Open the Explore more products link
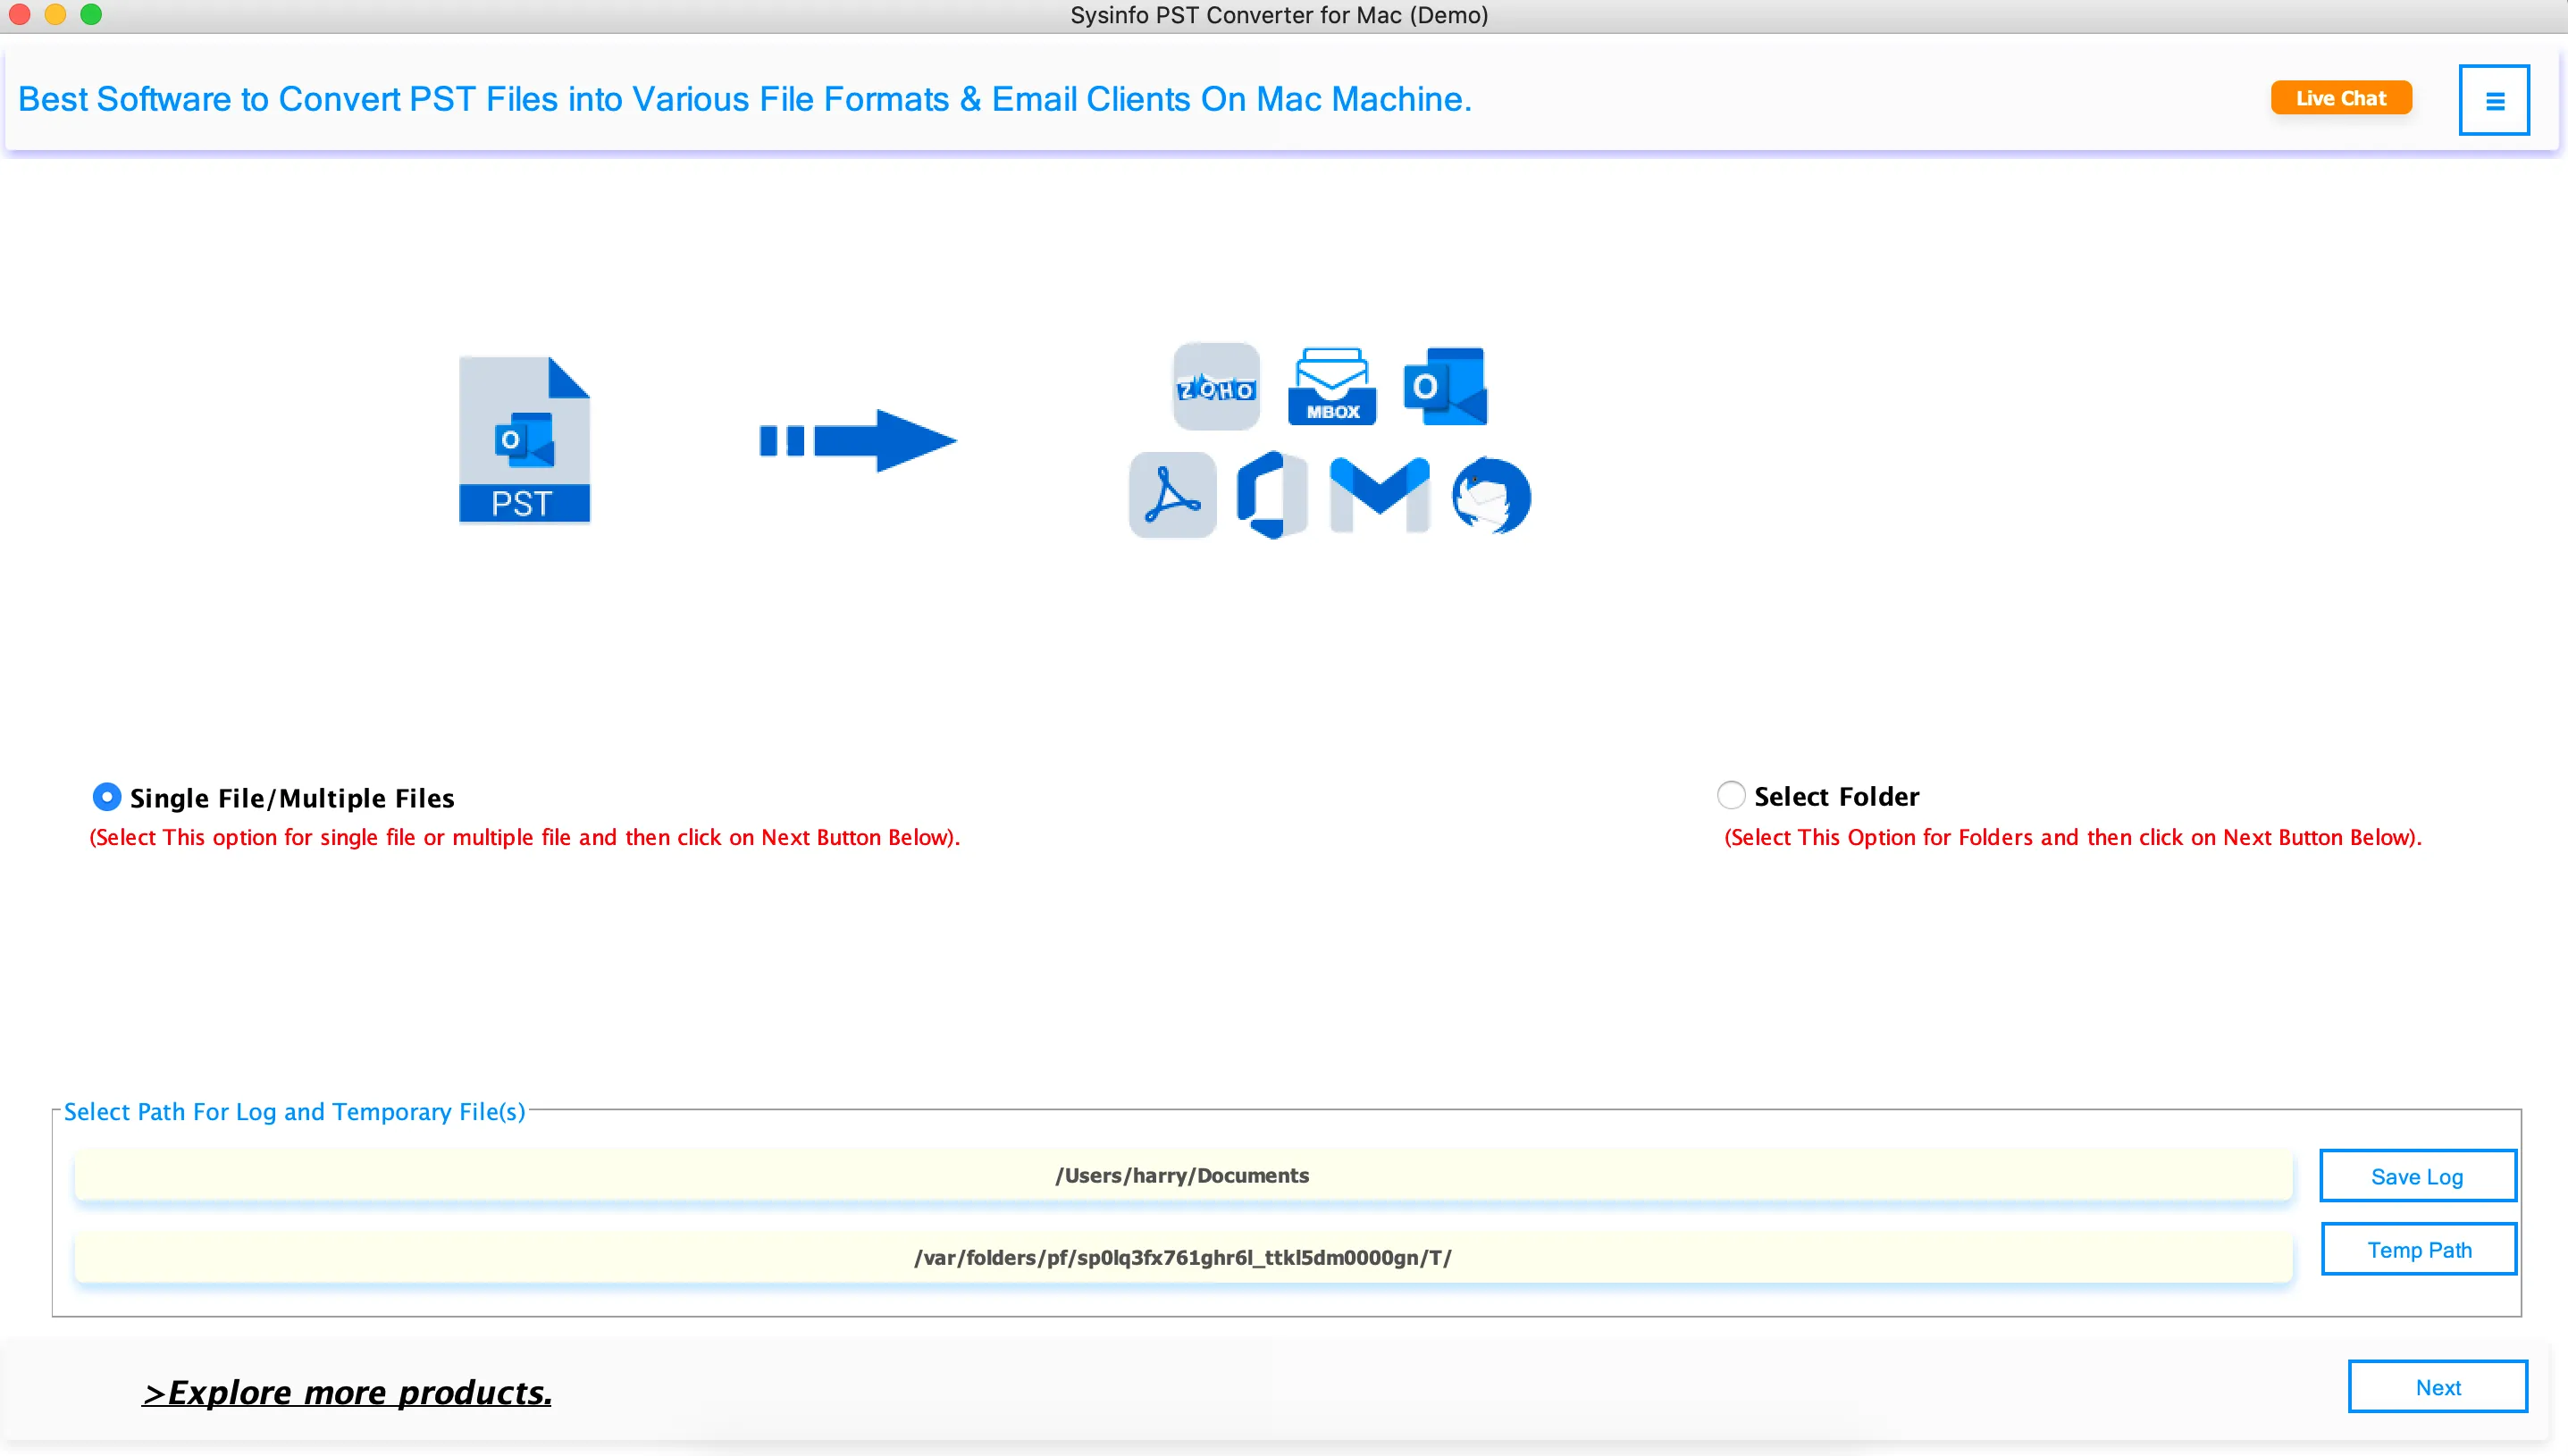The height and width of the screenshot is (1456, 2568). [347, 1391]
